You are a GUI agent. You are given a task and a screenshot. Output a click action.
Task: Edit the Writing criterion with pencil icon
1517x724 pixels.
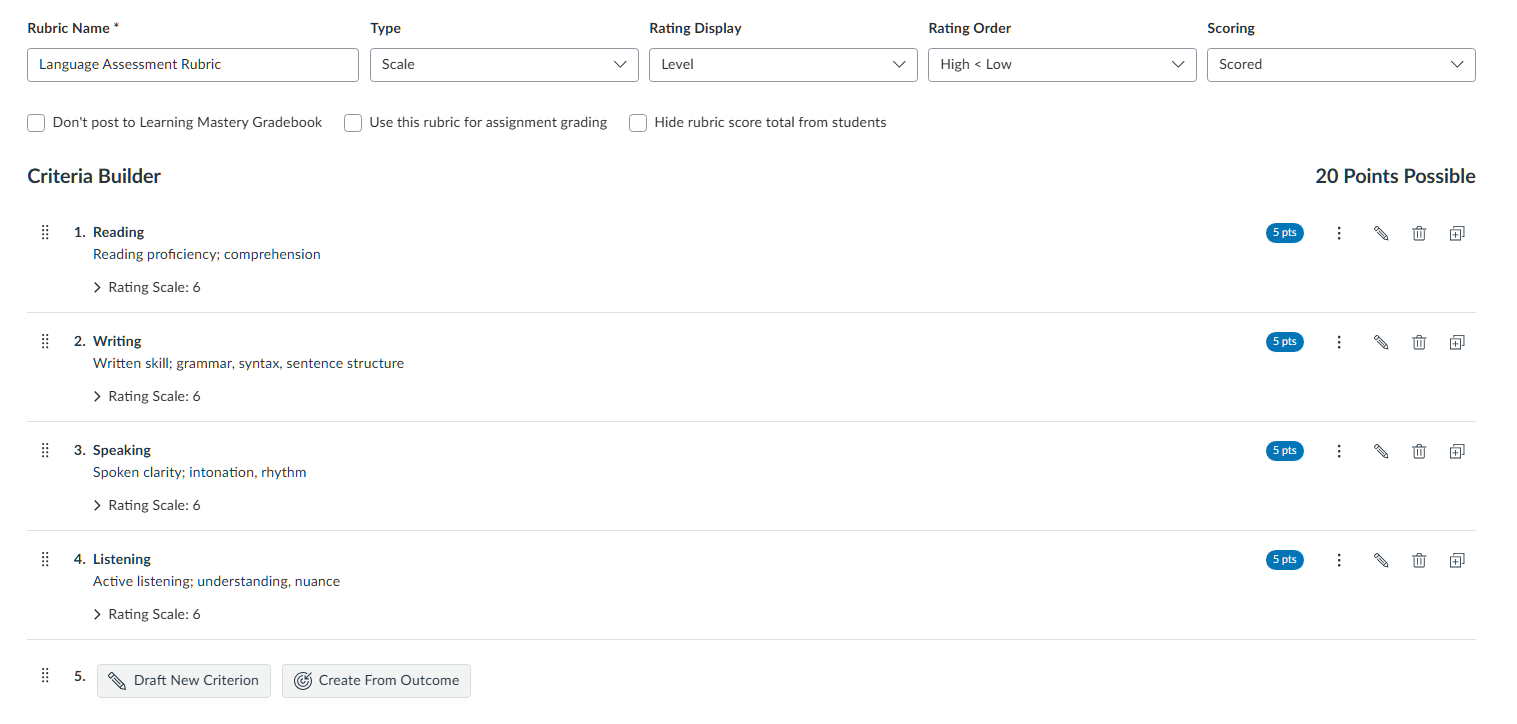[1381, 342]
